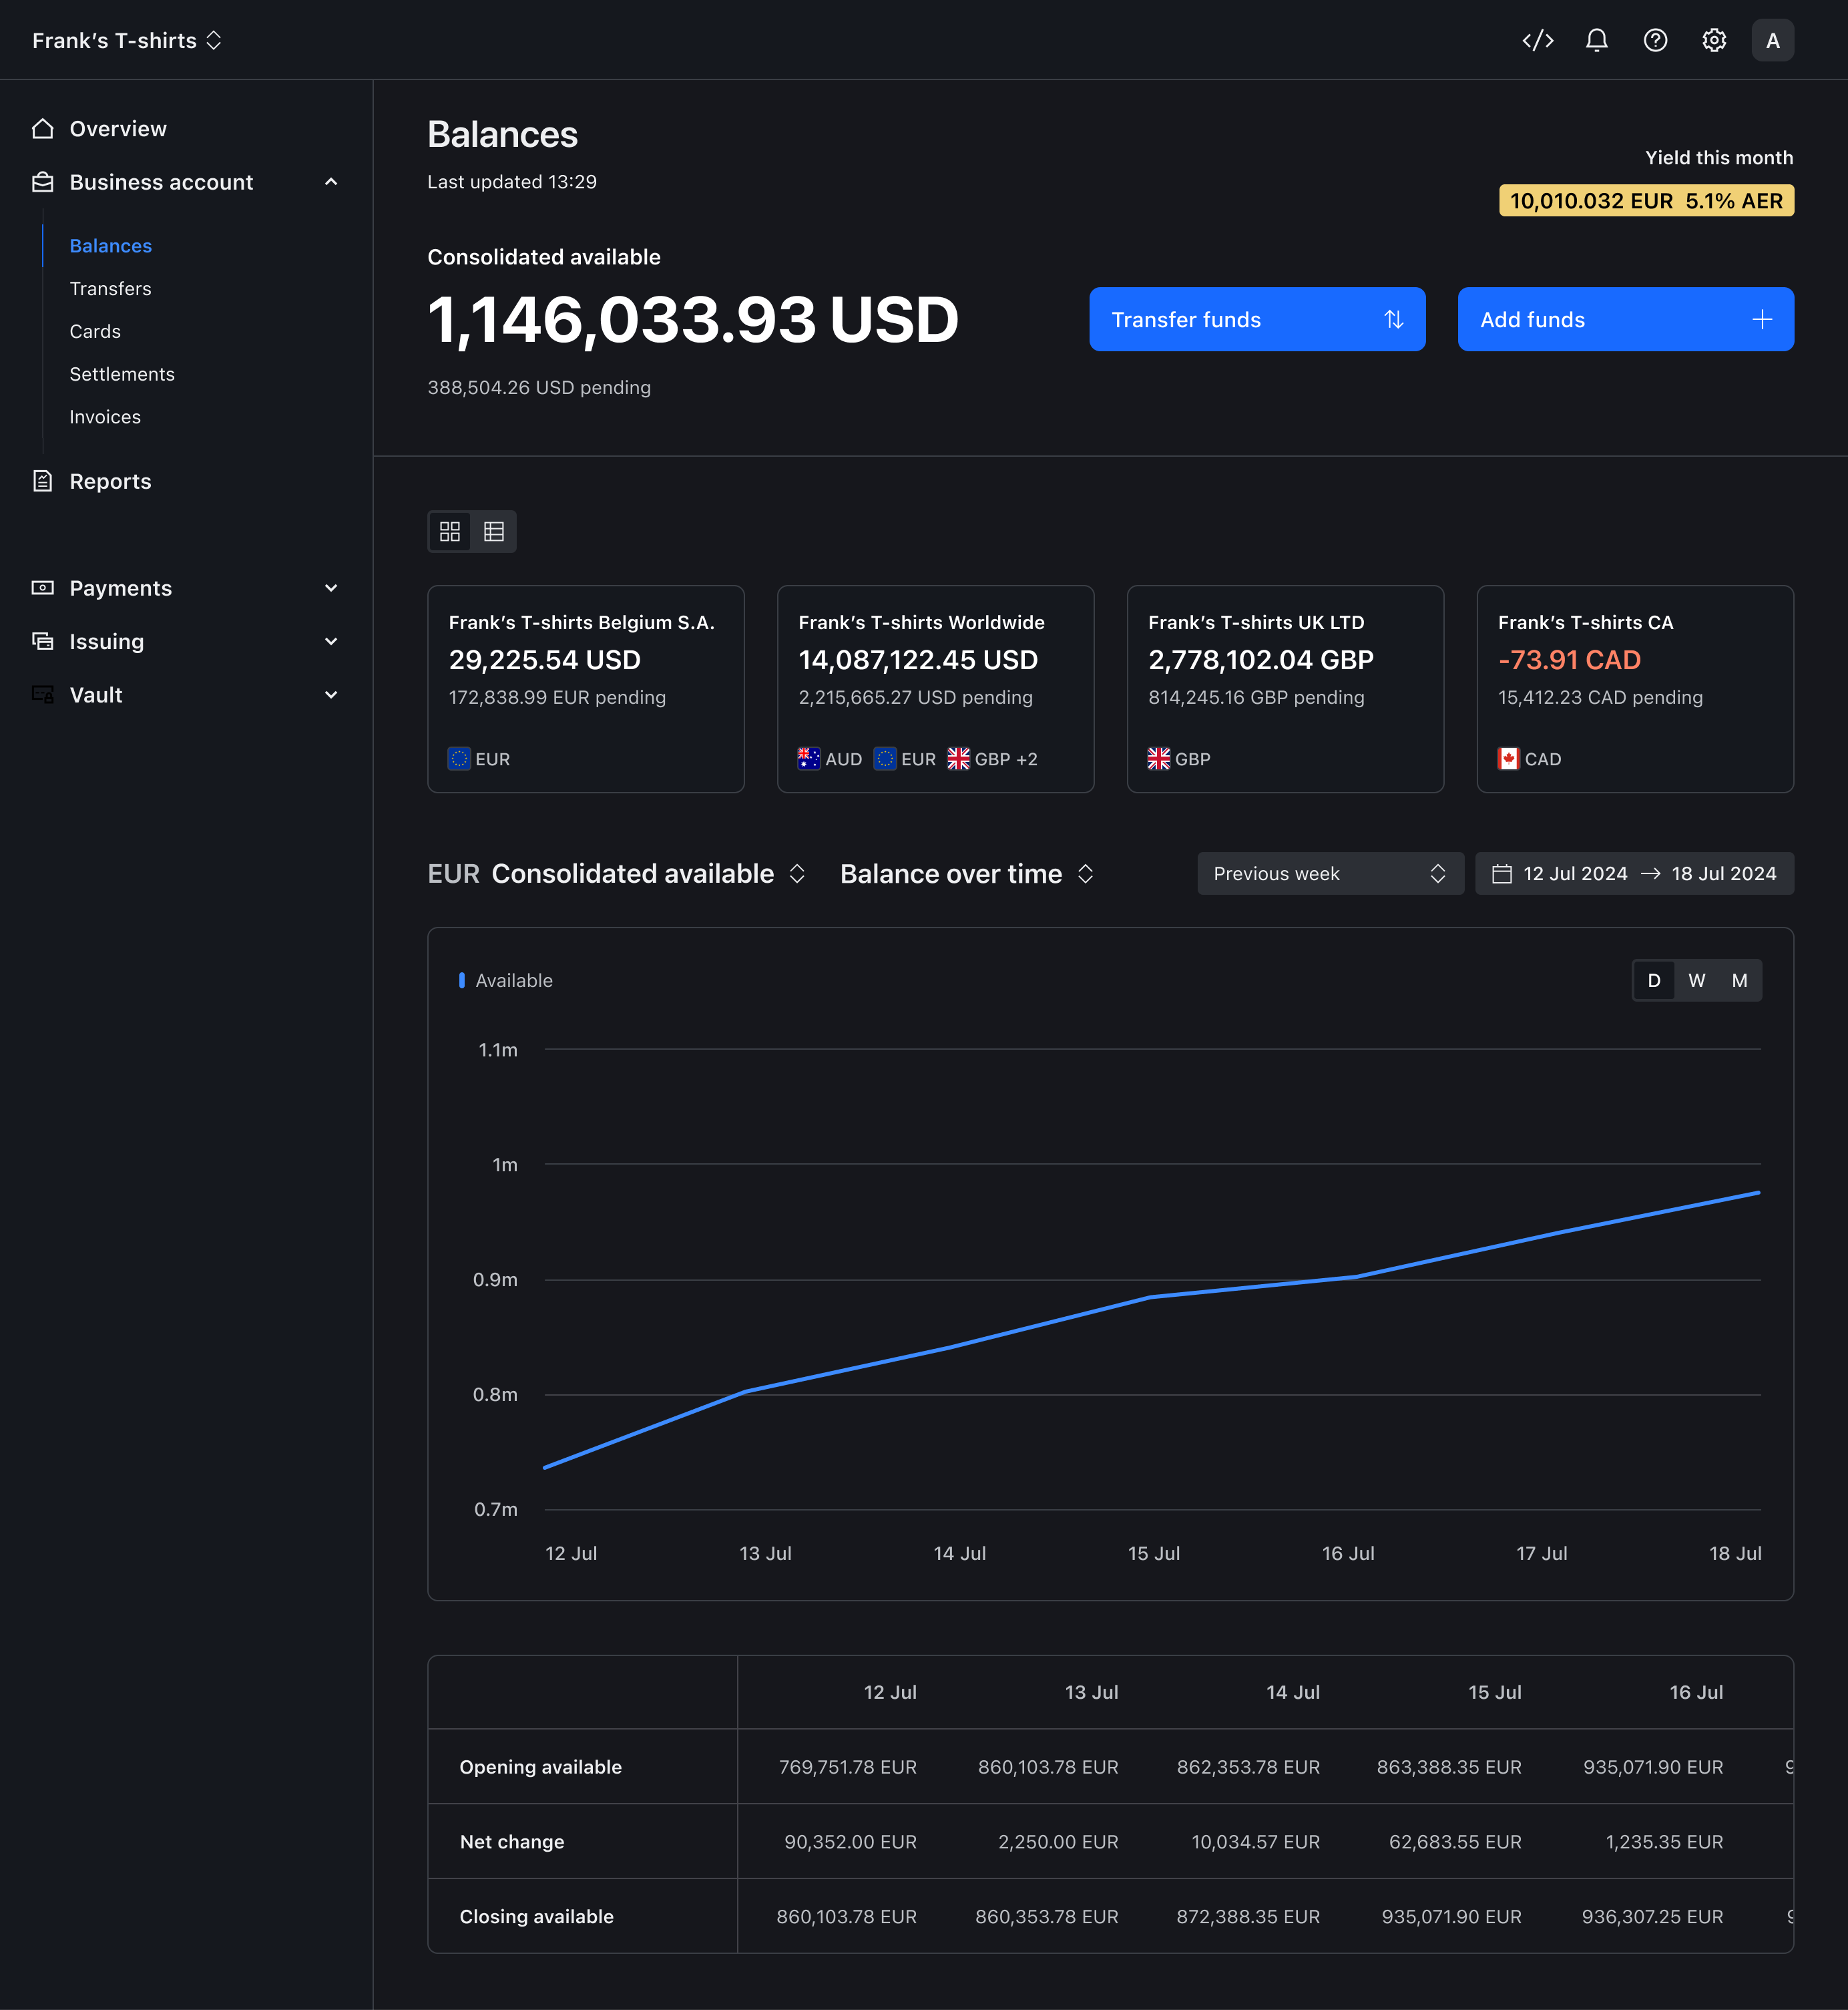The width and height of the screenshot is (1848, 2010).
Task: Open the Previous week period dropdown
Action: pyautogui.click(x=1330, y=874)
